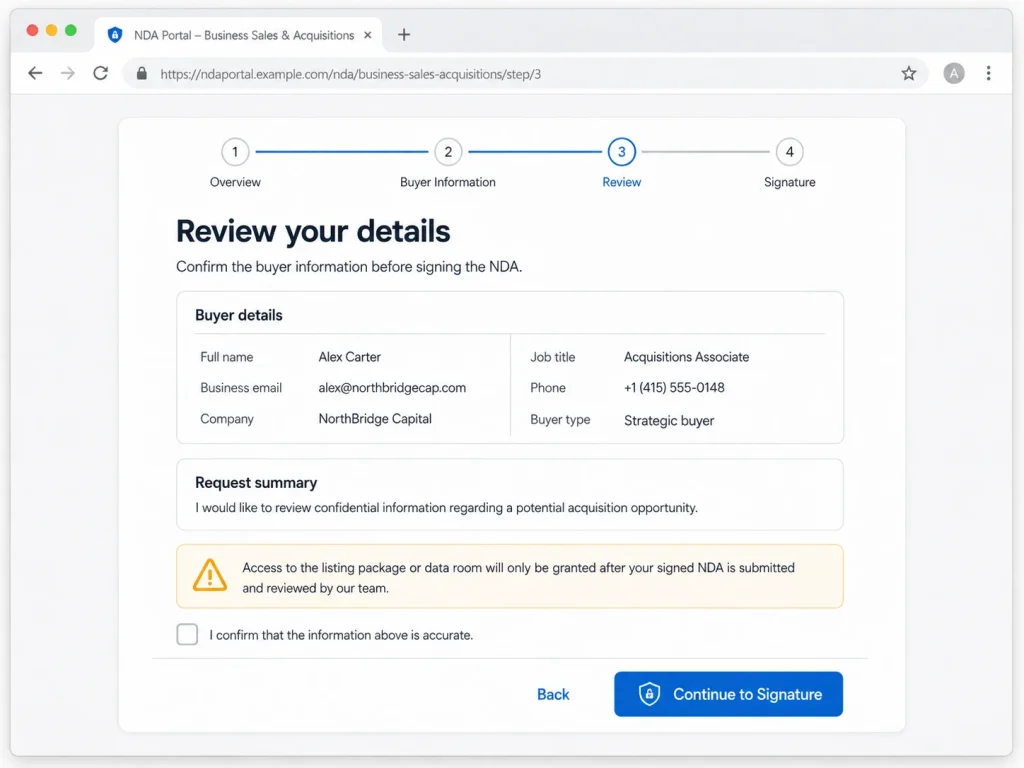The width and height of the screenshot is (1024, 768).
Task: Open the browser three-dot menu
Action: tap(988, 73)
